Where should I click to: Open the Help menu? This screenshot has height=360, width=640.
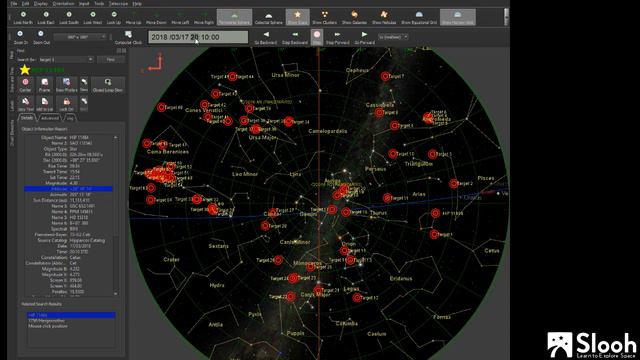(x=137, y=4)
